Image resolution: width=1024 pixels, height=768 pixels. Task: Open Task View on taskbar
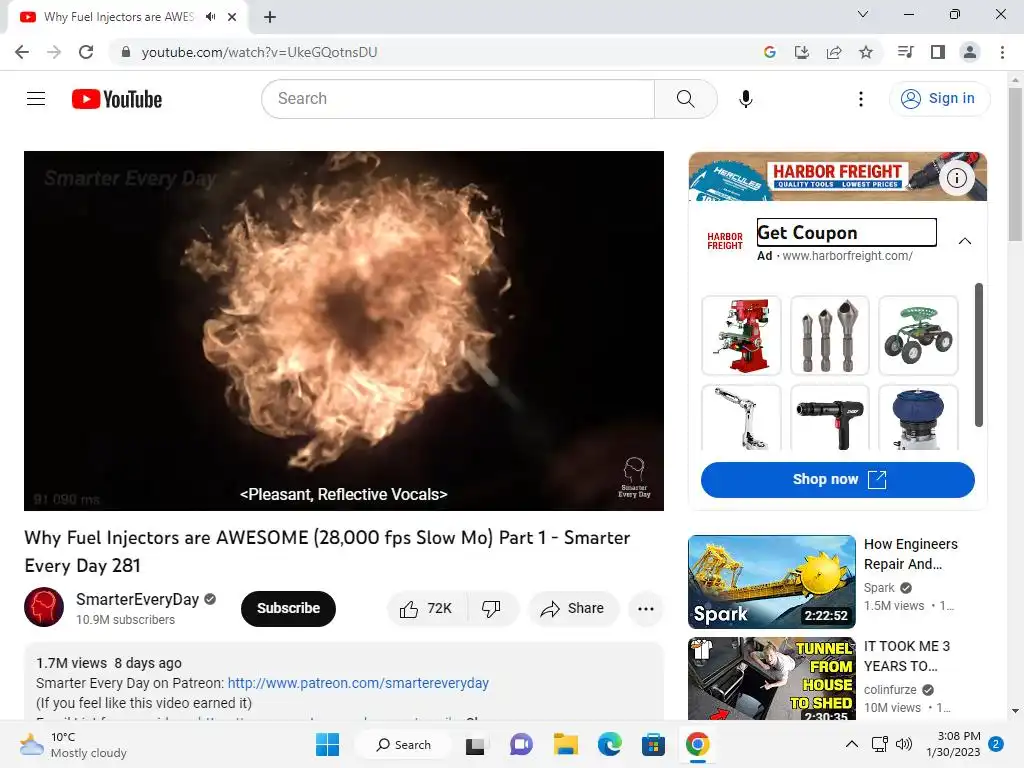tap(475, 744)
